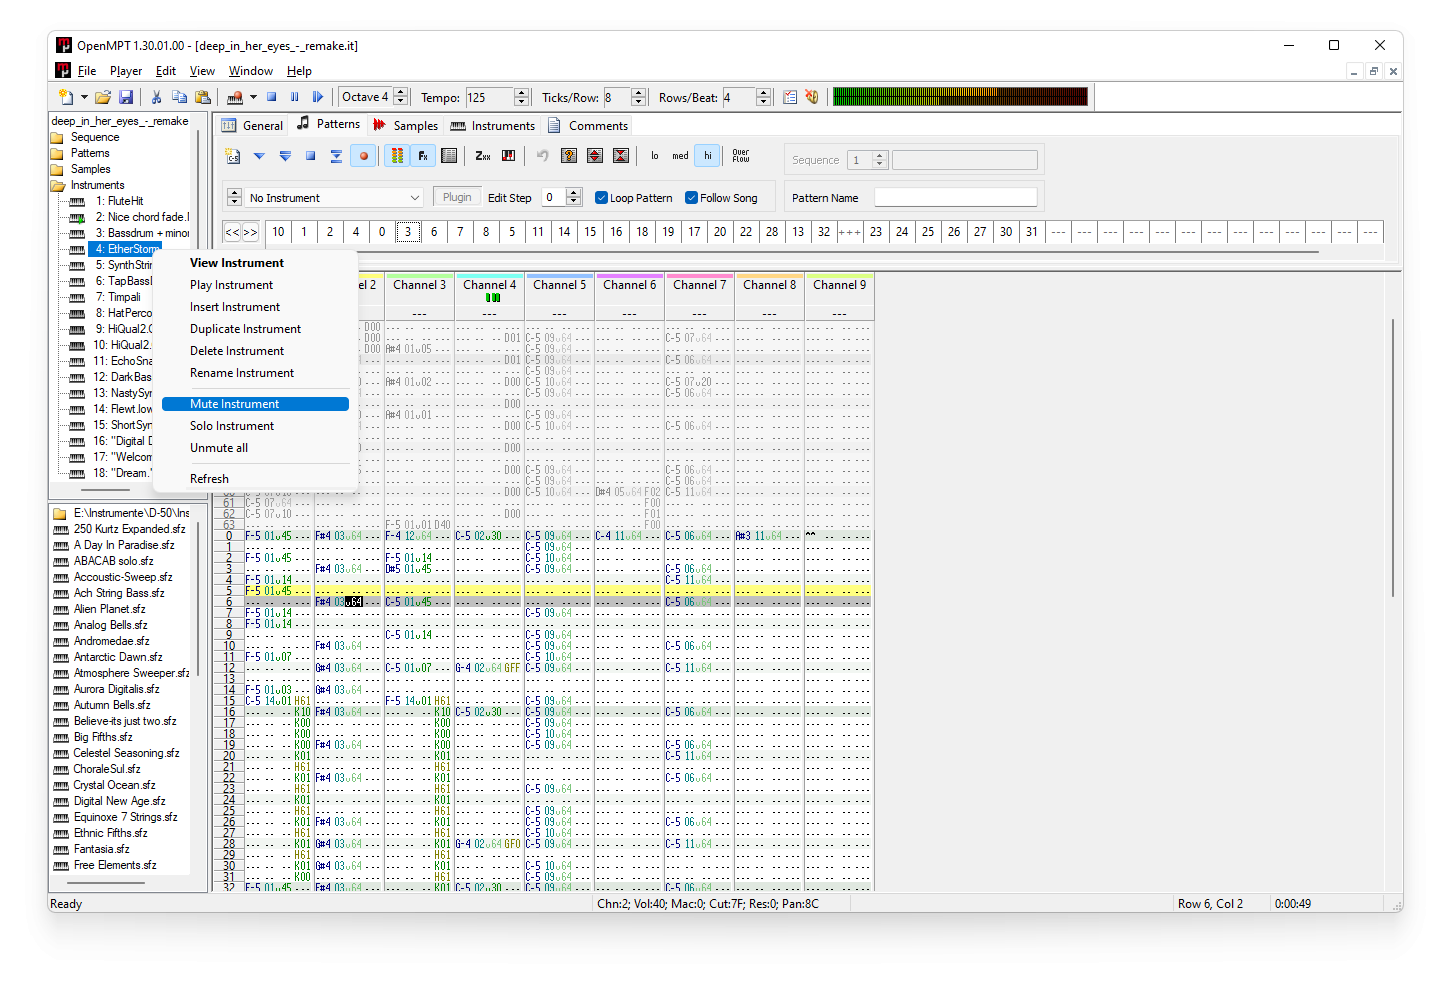Open the Zxx macro configuration icon

[x=482, y=156]
